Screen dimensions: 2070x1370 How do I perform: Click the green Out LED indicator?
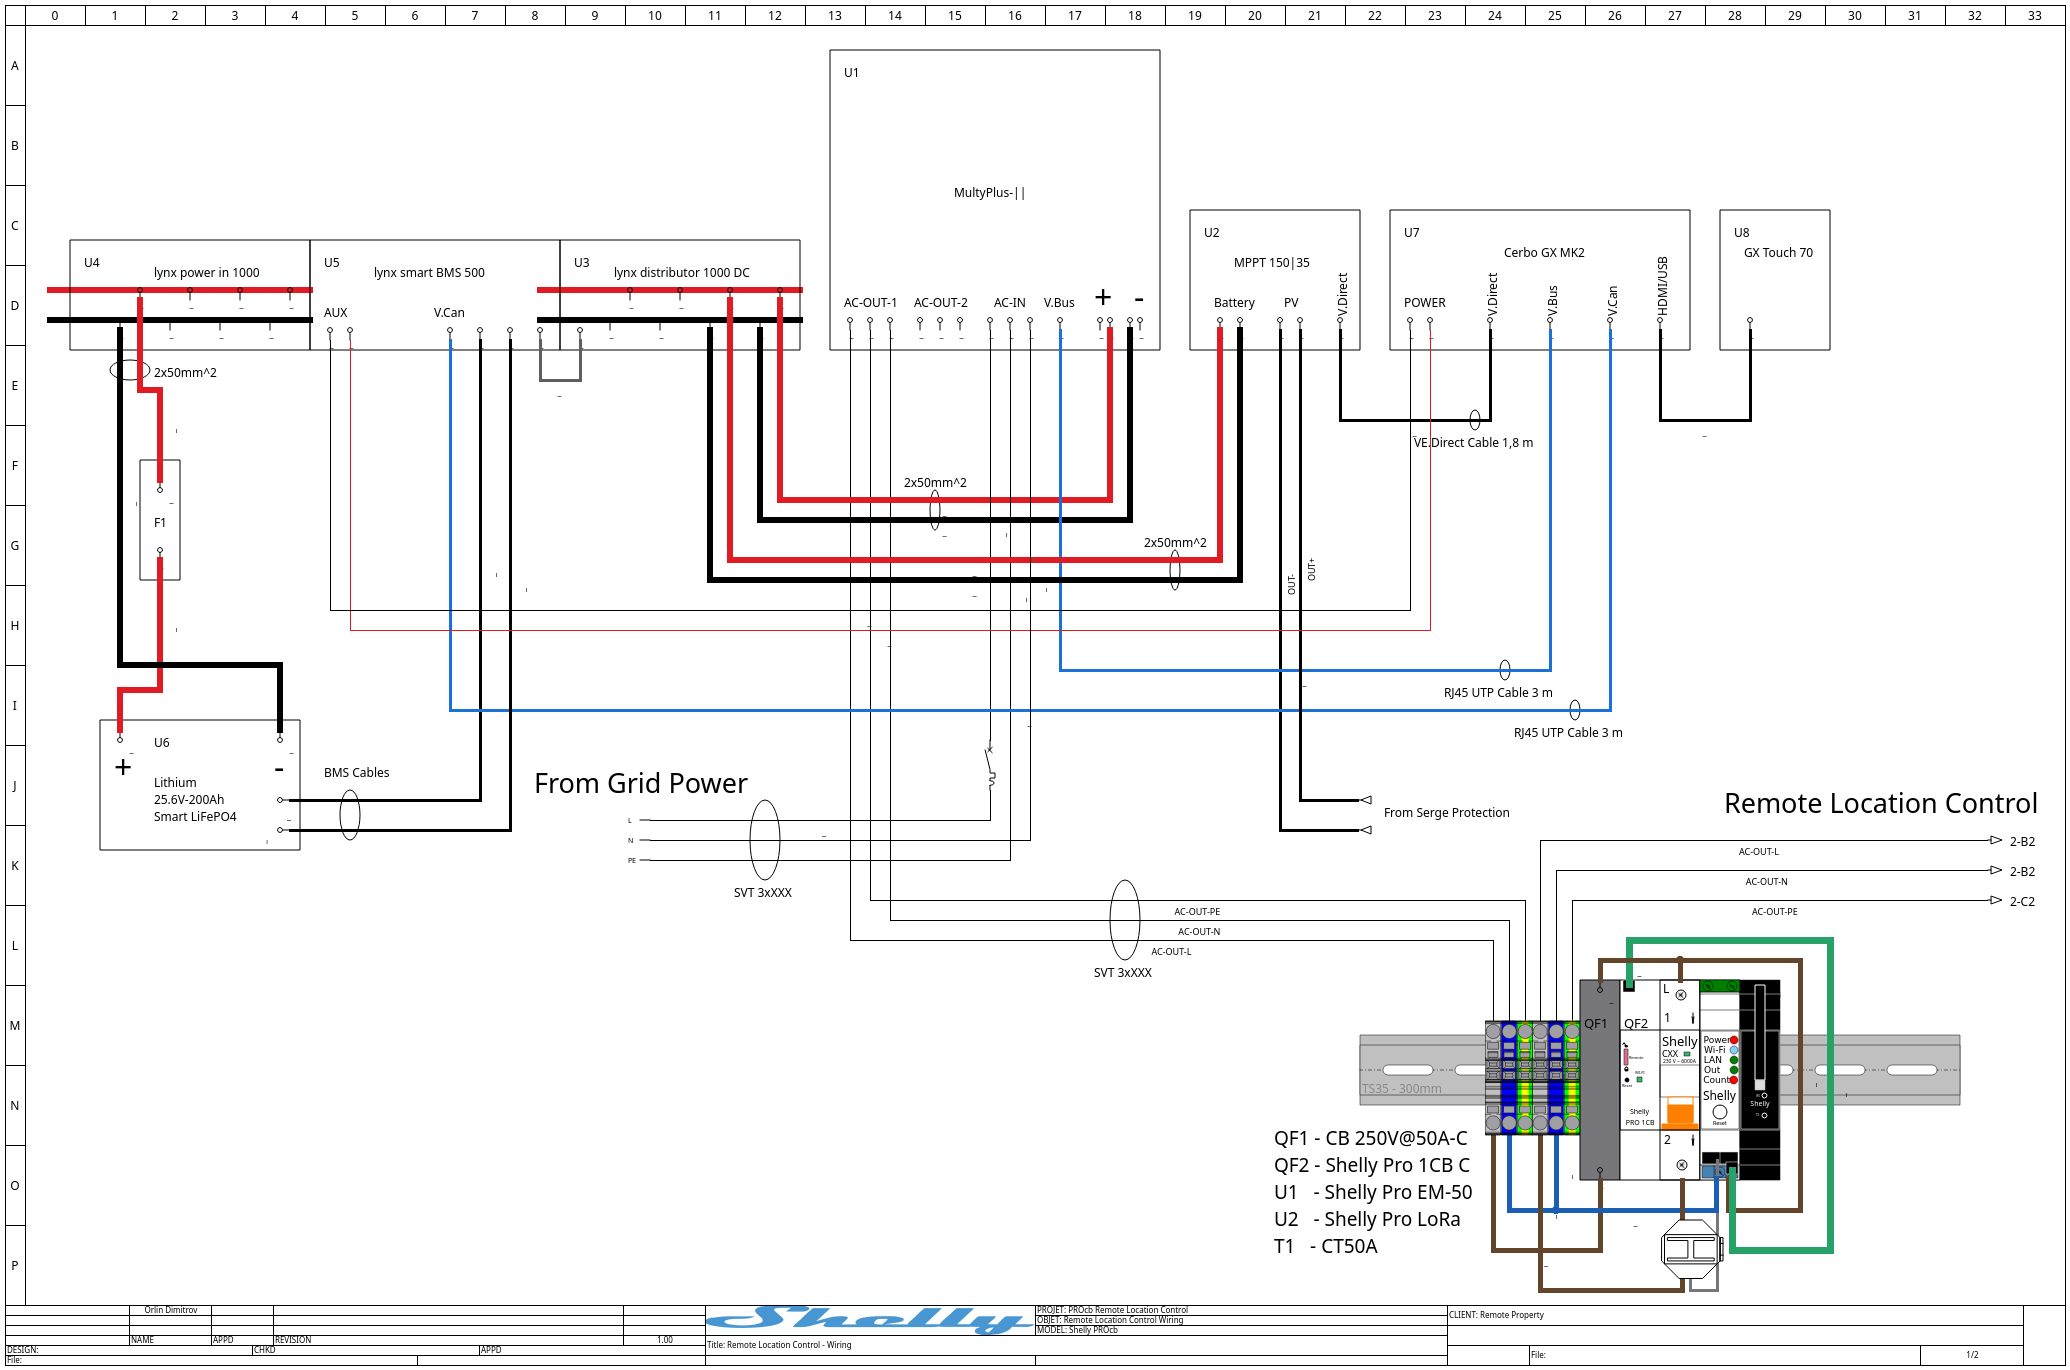click(x=1734, y=1070)
